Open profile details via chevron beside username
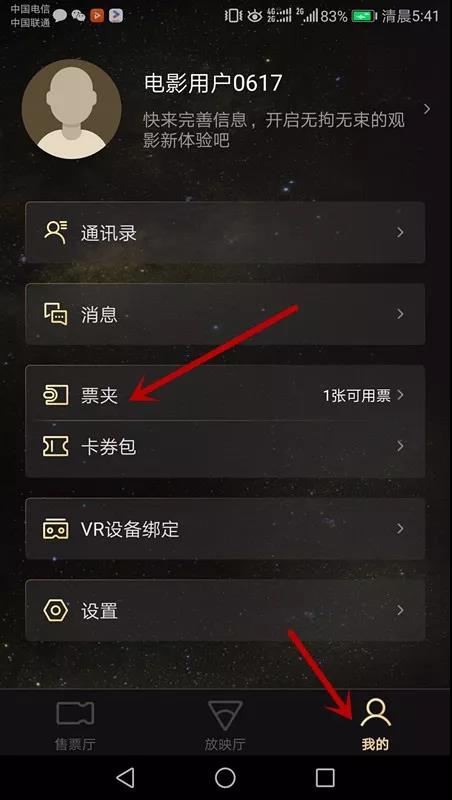This screenshot has width=452, height=800. coord(428,109)
